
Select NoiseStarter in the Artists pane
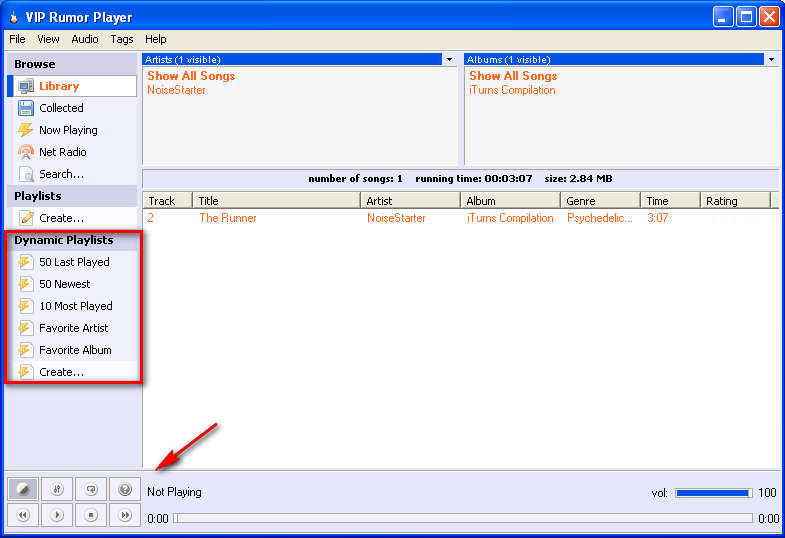click(176, 91)
